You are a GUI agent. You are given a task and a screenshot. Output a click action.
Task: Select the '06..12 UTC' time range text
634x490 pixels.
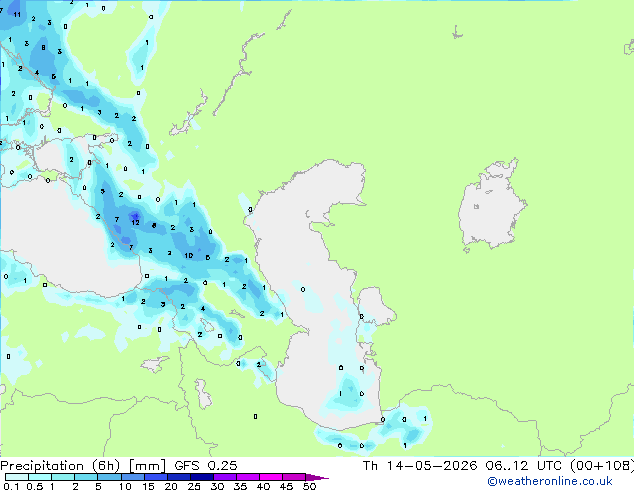(524, 466)
